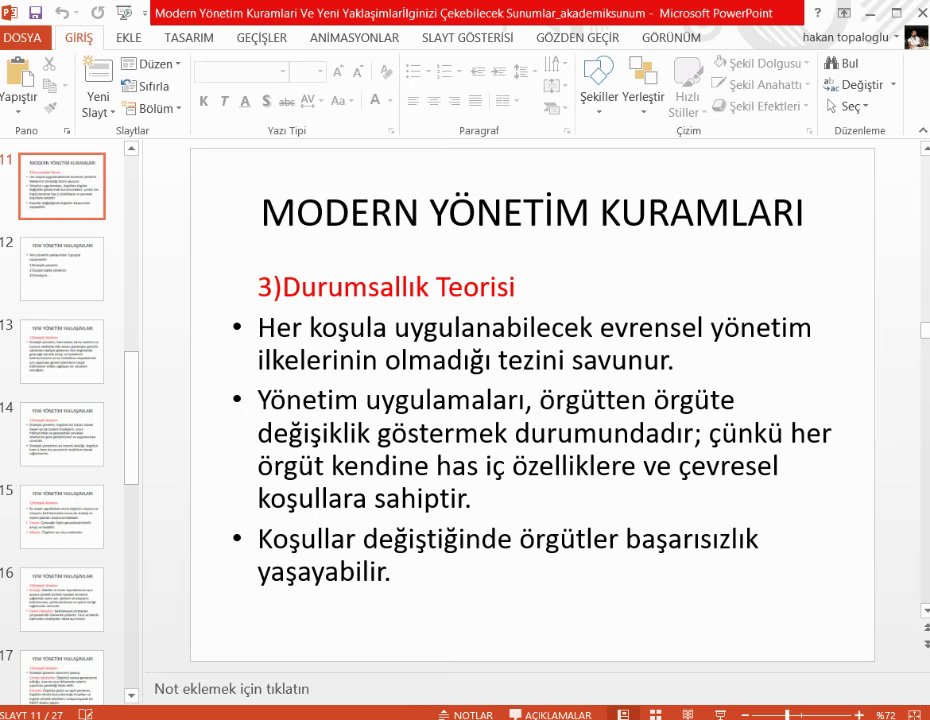Undo the last action
Screen dimensions: 930x720
[62, 12]
